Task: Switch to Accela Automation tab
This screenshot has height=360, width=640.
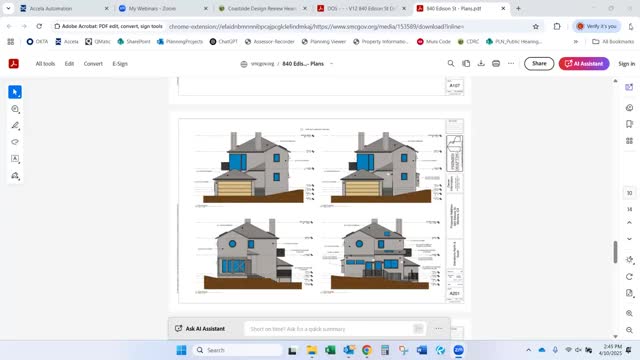Action: pos(64,8)
